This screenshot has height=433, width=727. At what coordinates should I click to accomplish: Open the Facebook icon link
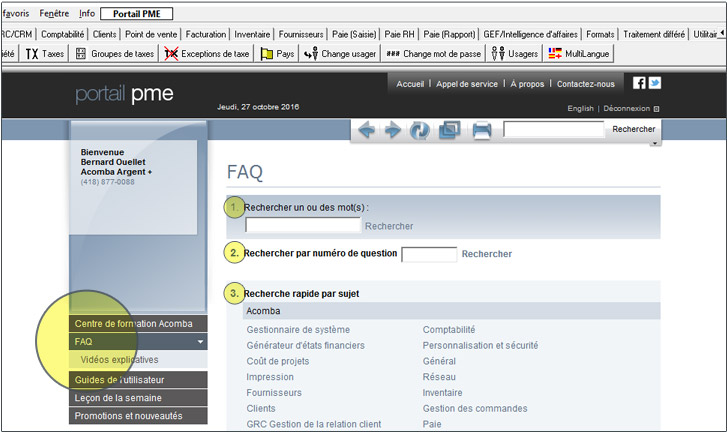[639, 83]
